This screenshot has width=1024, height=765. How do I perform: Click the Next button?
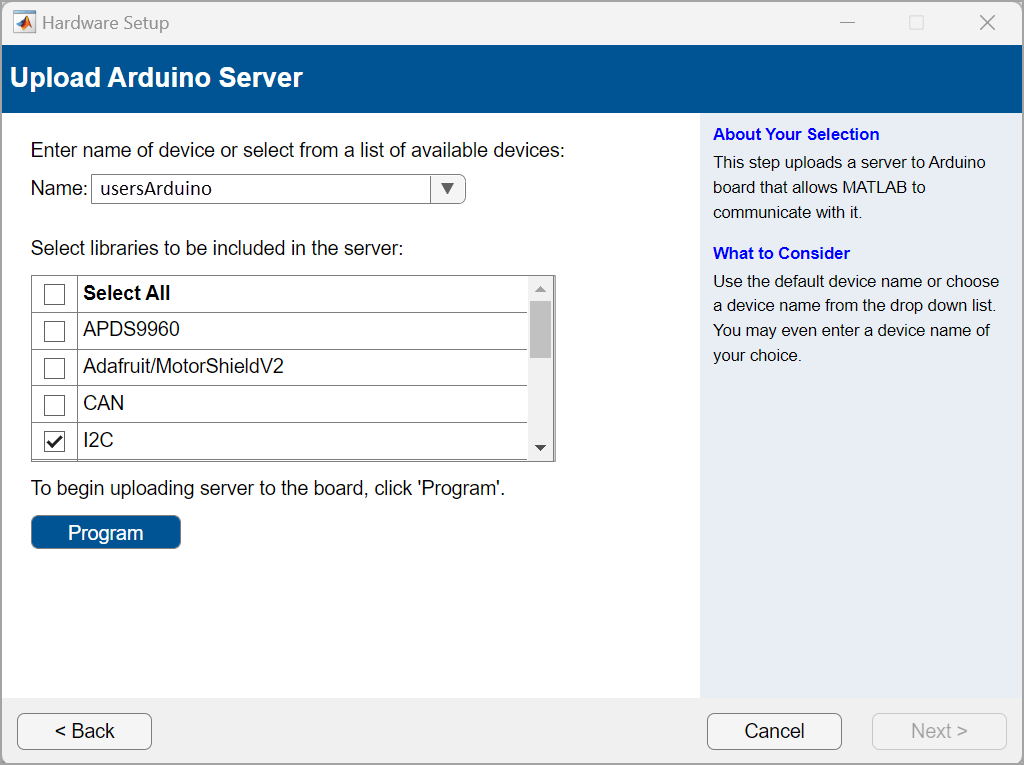939,731
